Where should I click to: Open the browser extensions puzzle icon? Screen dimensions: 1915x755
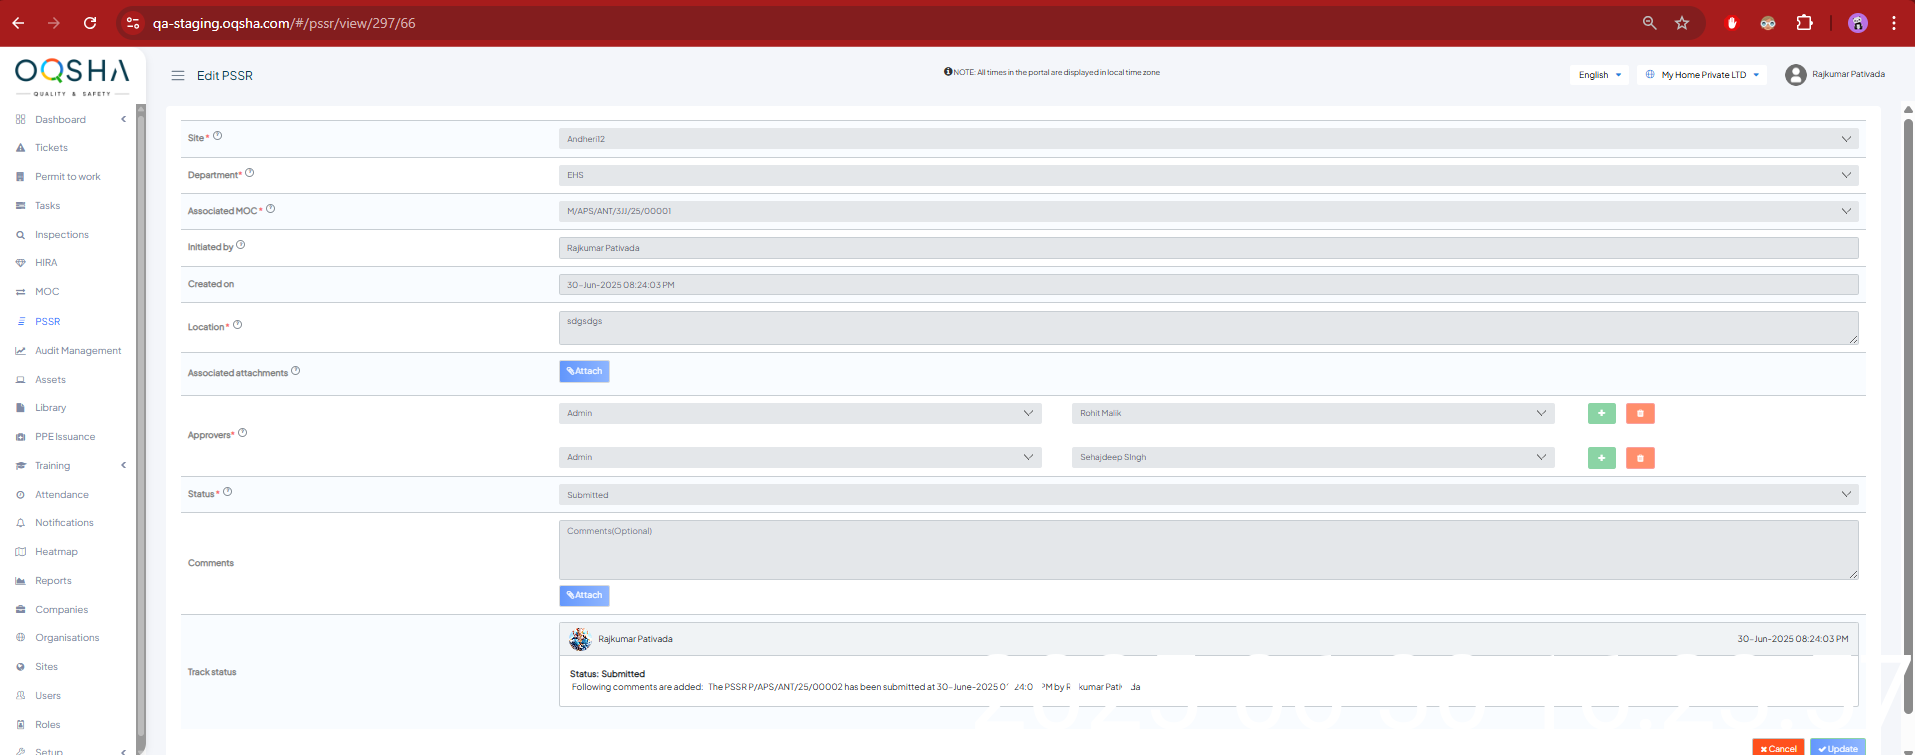pos(1804,23)
